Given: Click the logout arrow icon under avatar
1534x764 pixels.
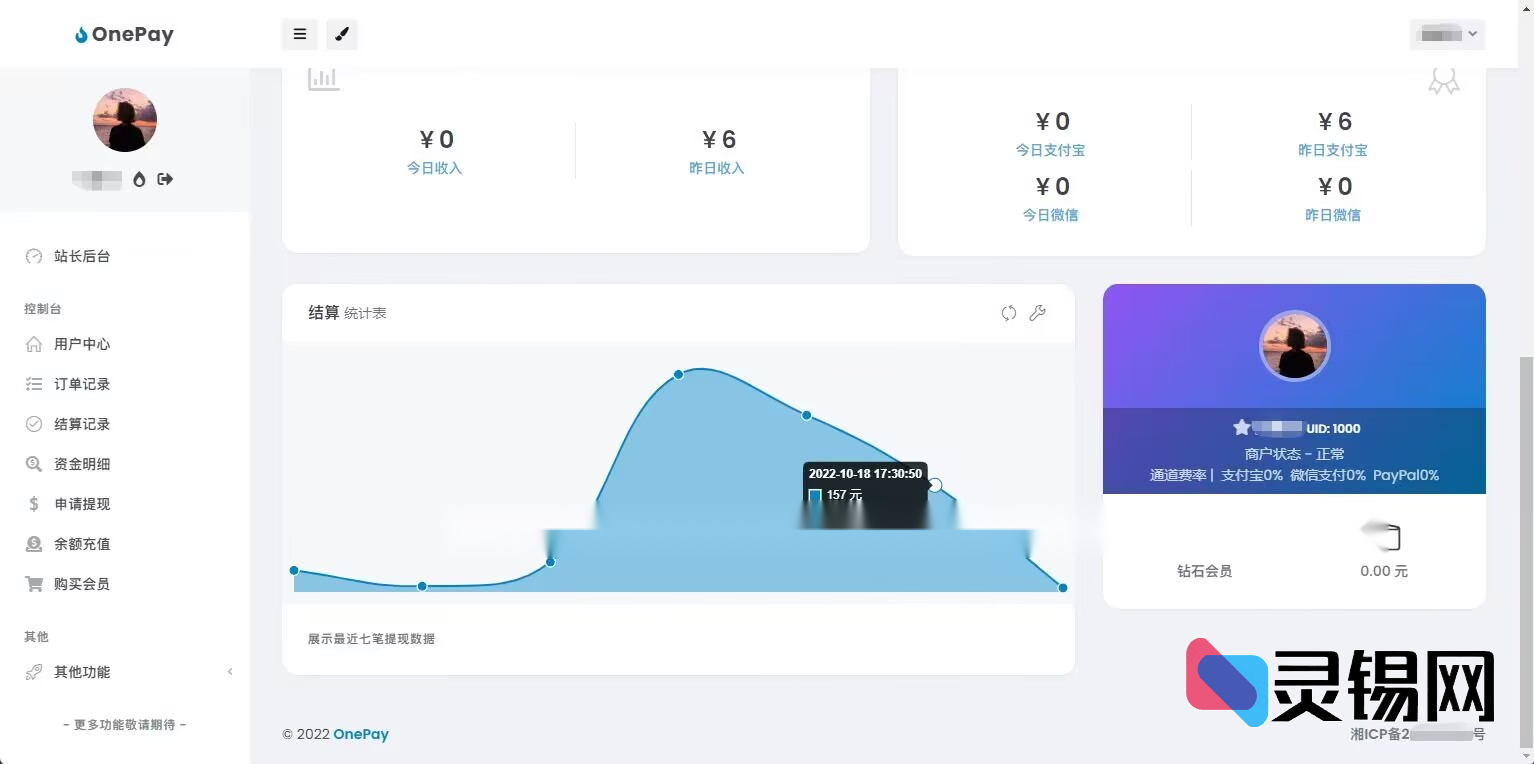Looking at the screenshot, I should coord(165,179).
